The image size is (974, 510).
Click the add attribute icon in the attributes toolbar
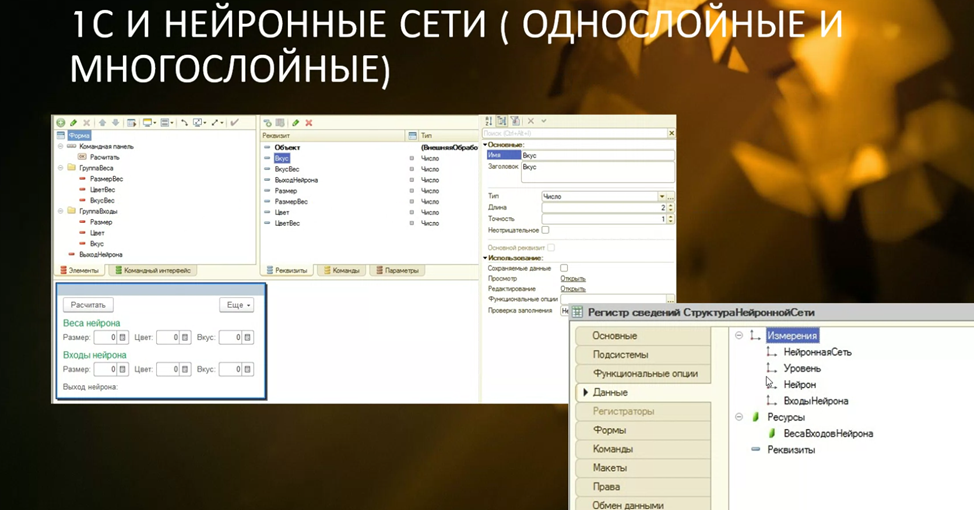point(268,123)
